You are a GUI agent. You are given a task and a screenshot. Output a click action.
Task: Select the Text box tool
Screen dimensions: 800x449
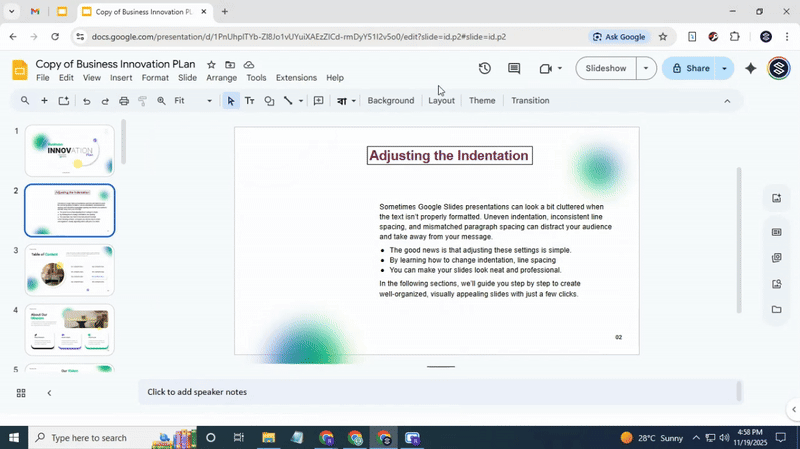[x=250, y=101]
